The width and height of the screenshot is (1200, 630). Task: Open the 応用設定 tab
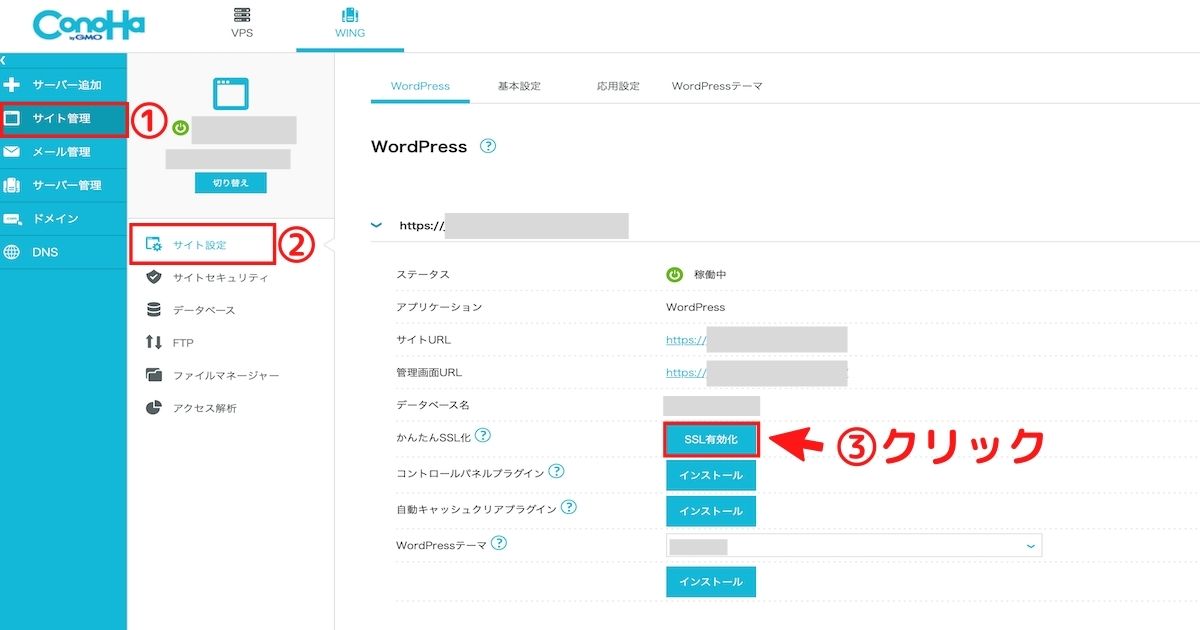[x=618, y=86]
